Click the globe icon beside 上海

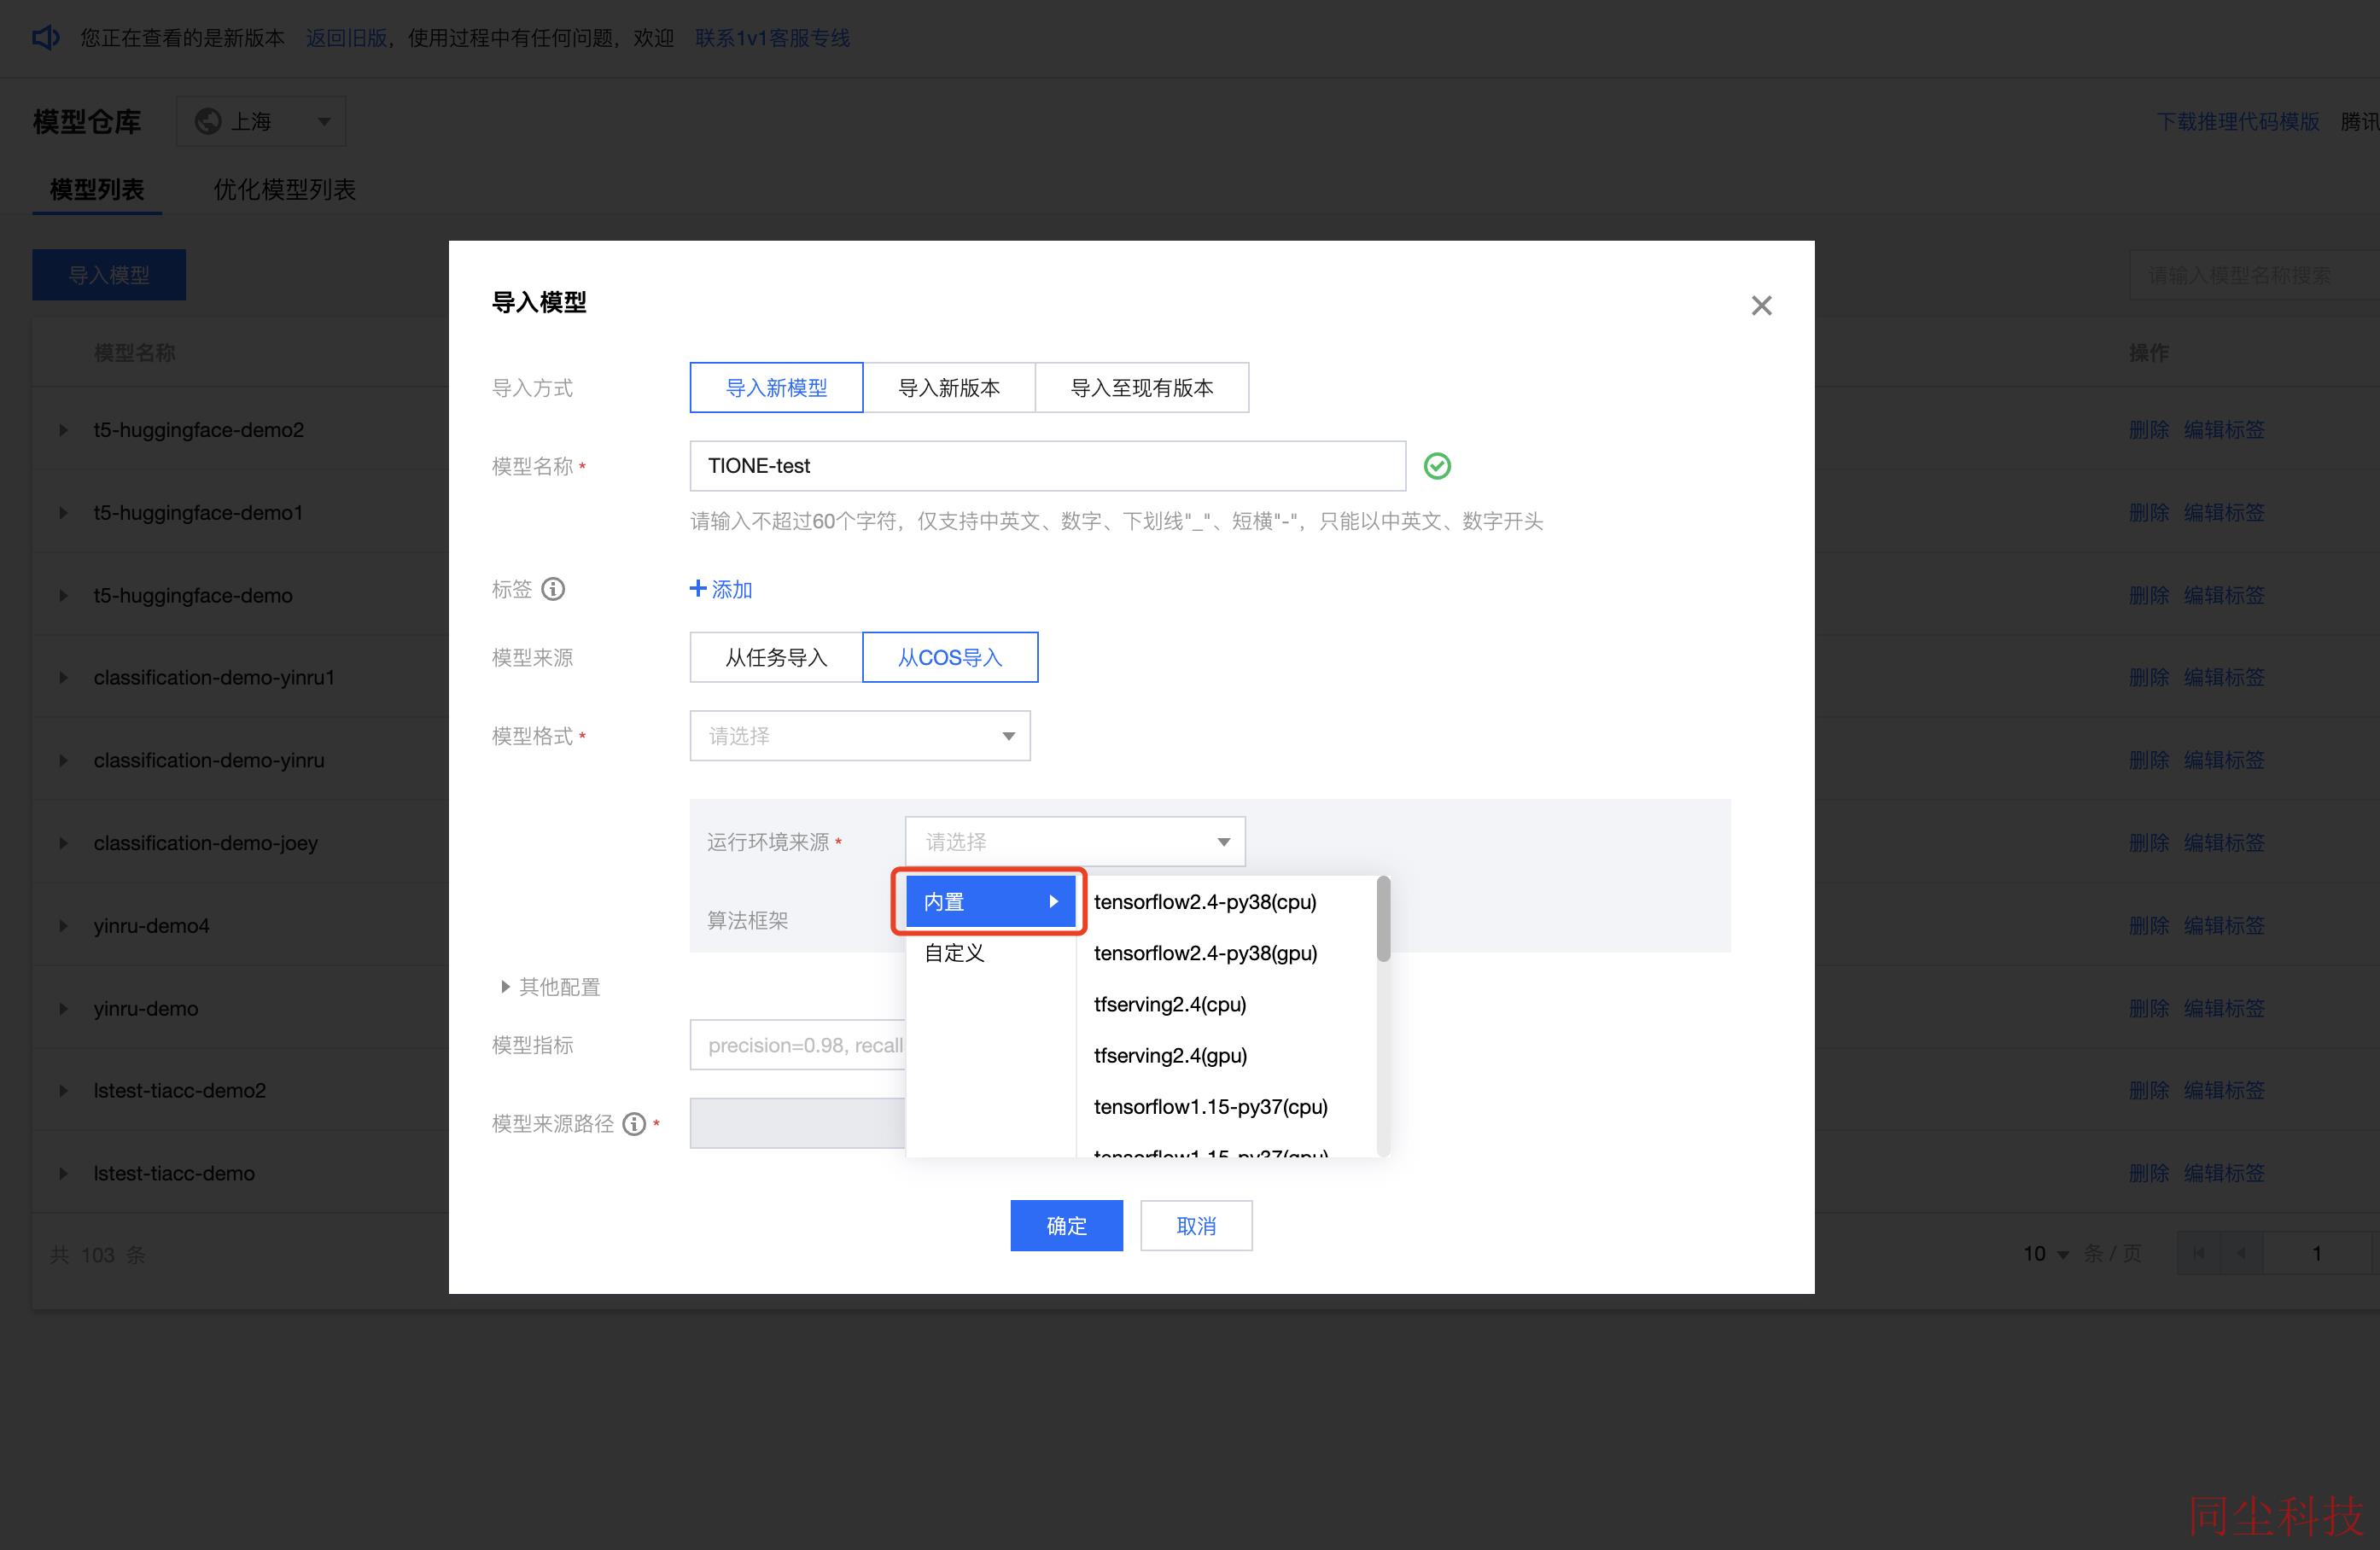(208, 121)
